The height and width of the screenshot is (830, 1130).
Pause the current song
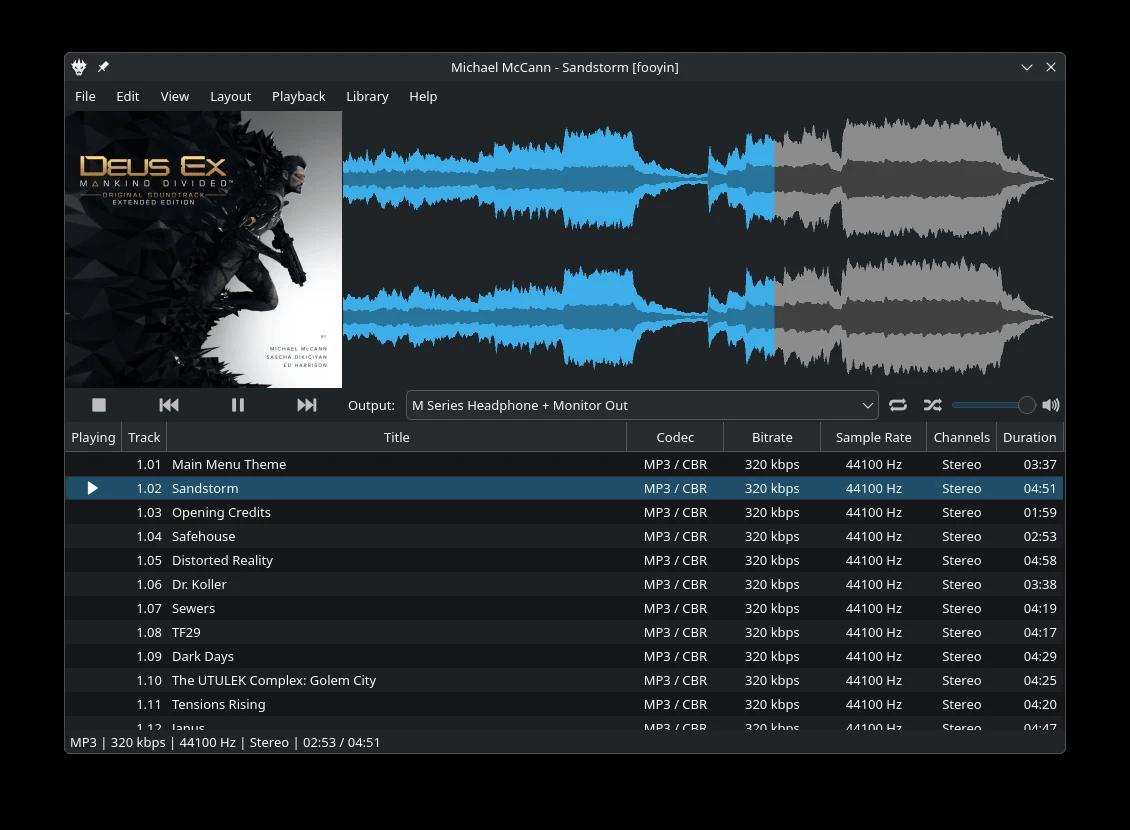click(x=238, y=405)
